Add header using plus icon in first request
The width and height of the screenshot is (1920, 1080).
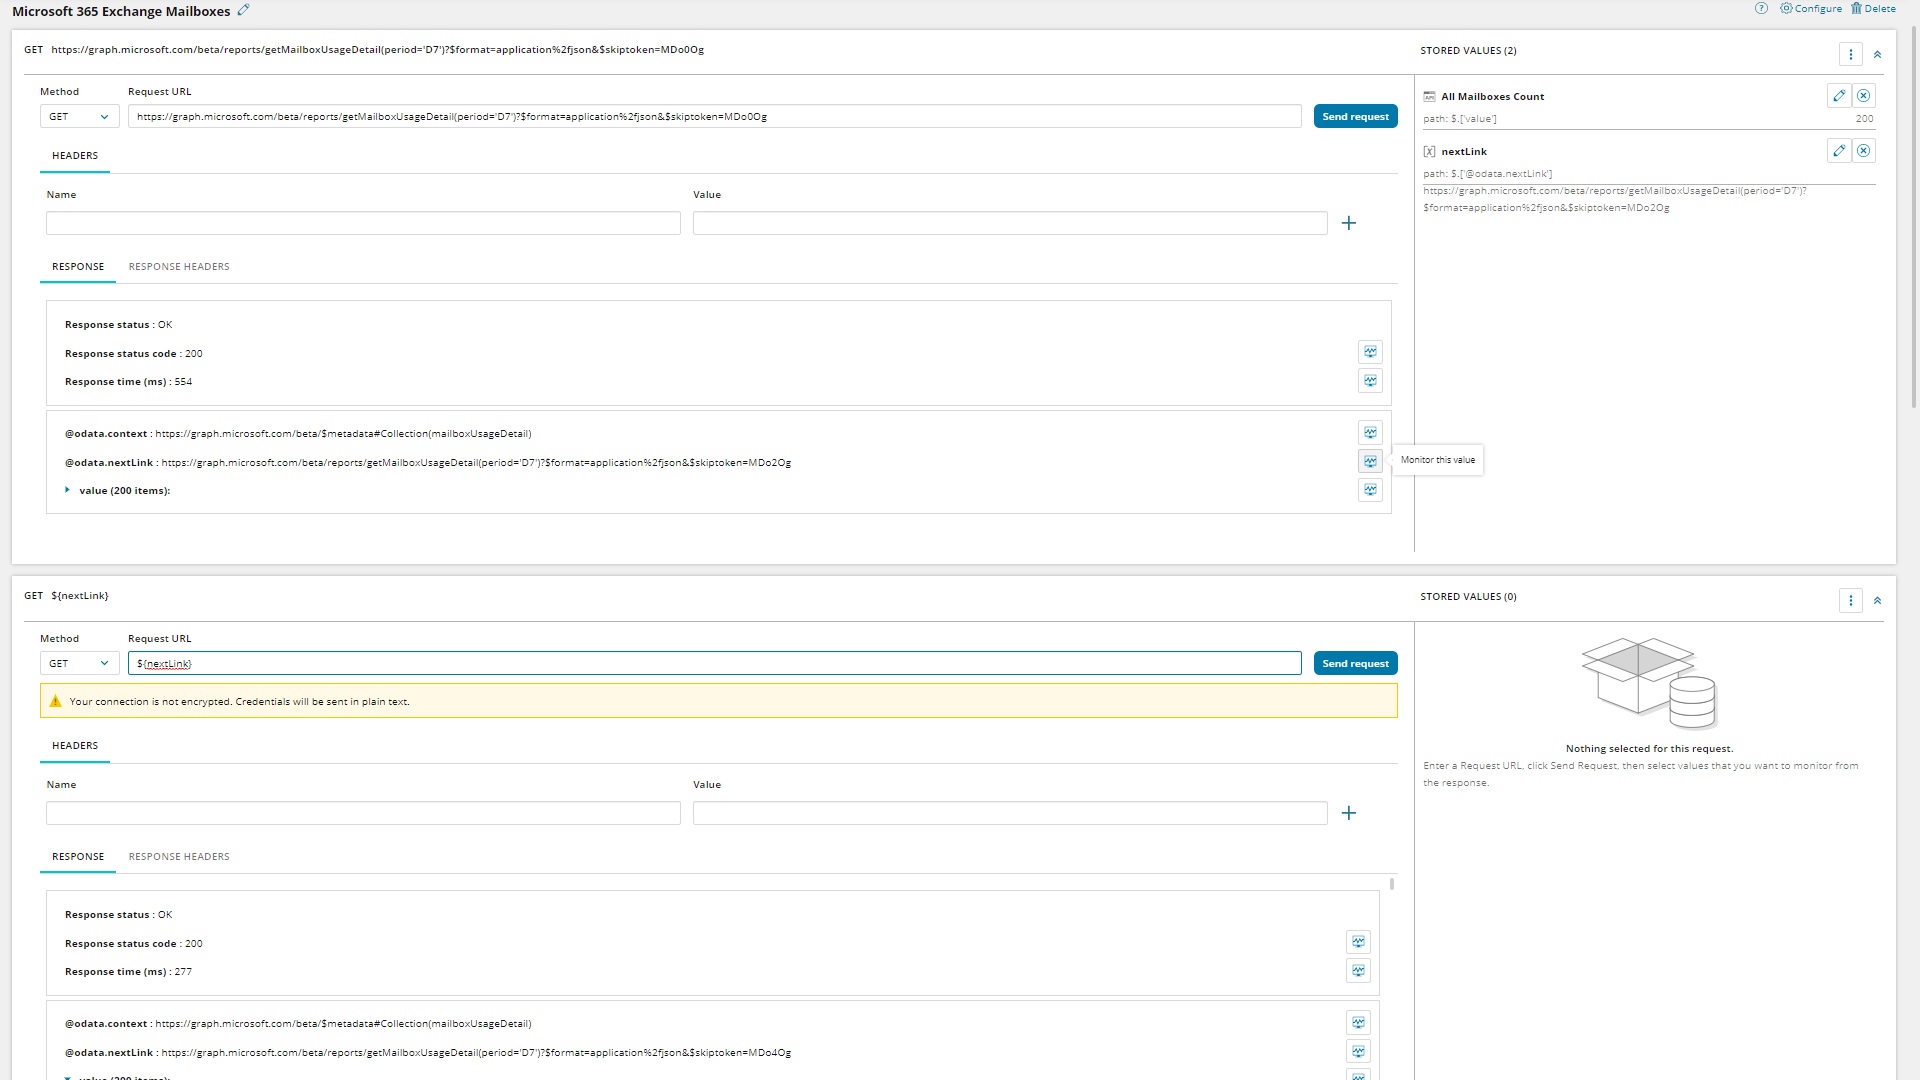coord(1348,223)
